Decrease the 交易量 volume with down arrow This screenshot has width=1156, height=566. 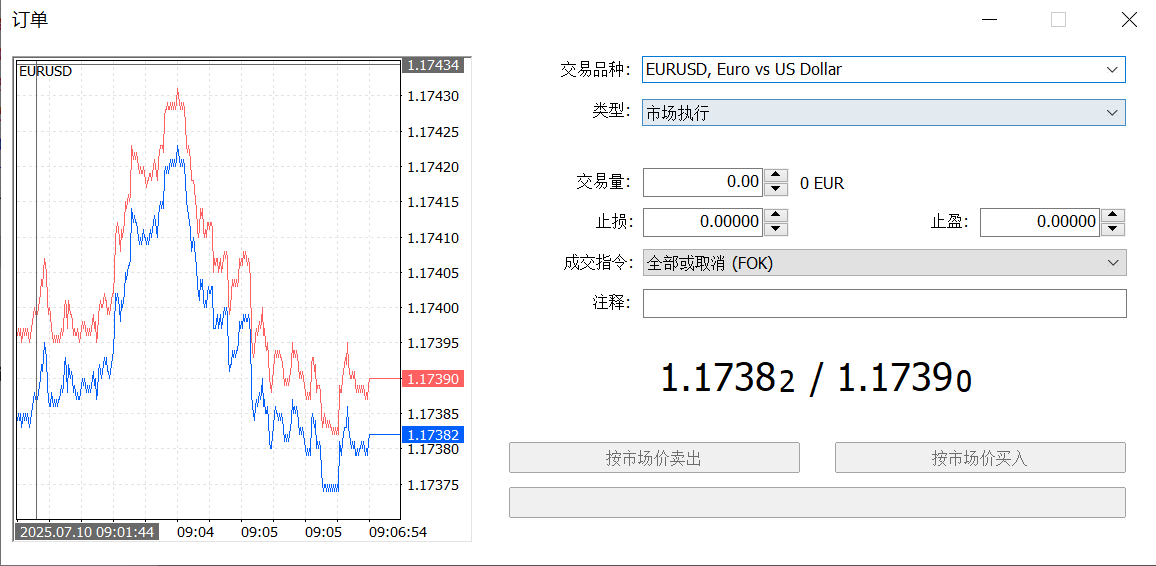tap(775, 189)
